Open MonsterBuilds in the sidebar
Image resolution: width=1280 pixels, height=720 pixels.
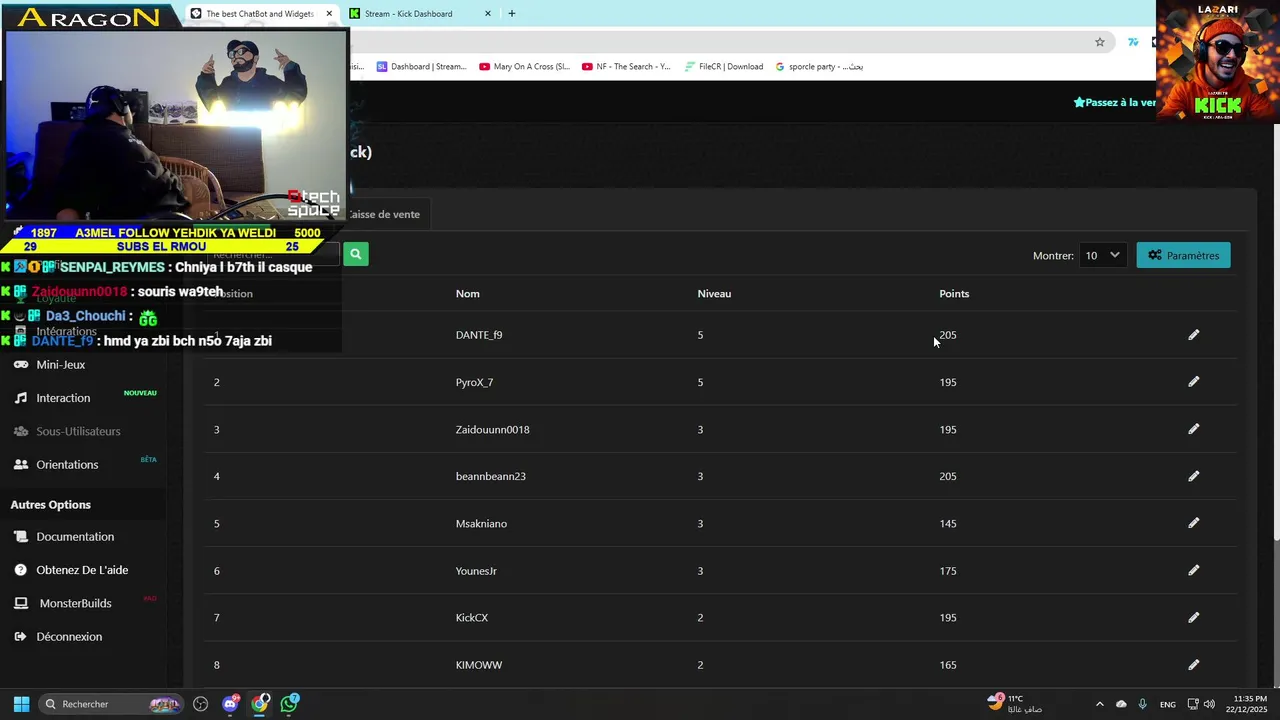(x=75, y=603)
